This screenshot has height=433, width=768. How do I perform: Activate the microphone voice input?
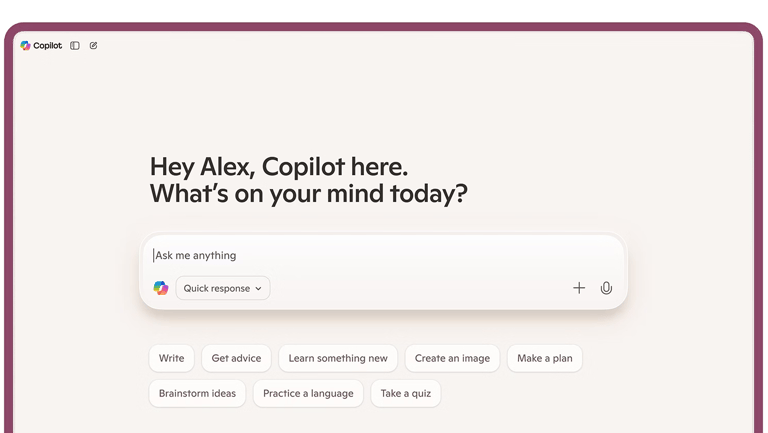606,288
